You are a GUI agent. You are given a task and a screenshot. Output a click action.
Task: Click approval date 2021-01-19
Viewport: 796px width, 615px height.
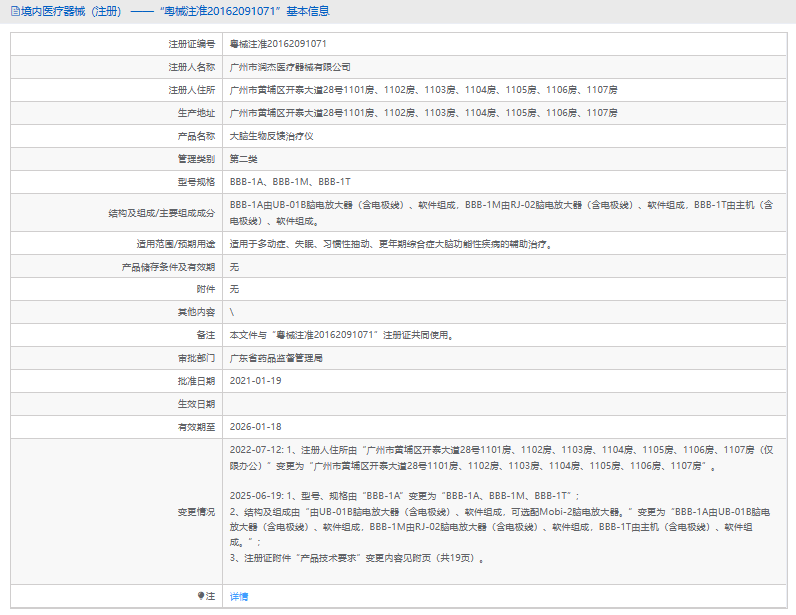click(255, 381)
